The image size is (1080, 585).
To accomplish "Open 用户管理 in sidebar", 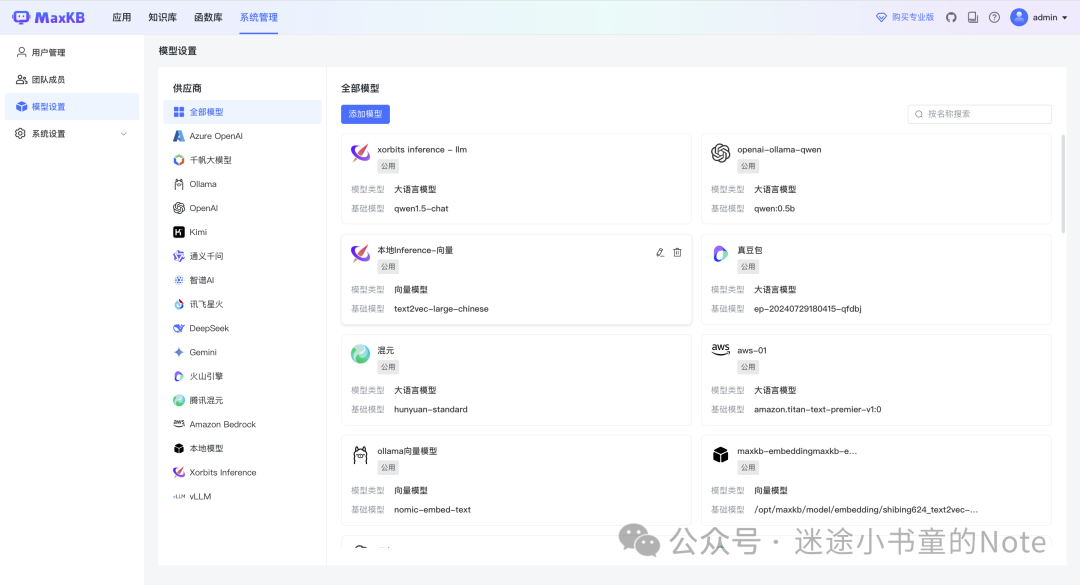I will [72, 52].
